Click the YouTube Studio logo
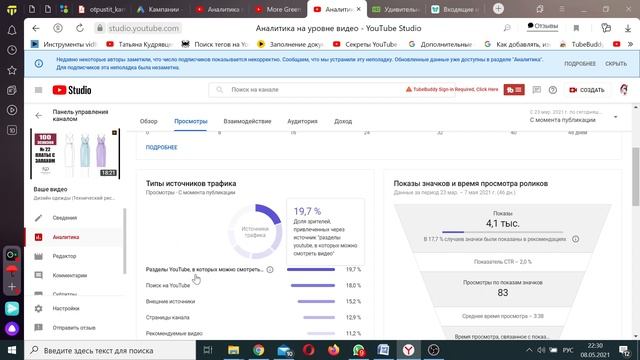Screen dimensions: 640x360 (72, 90)
